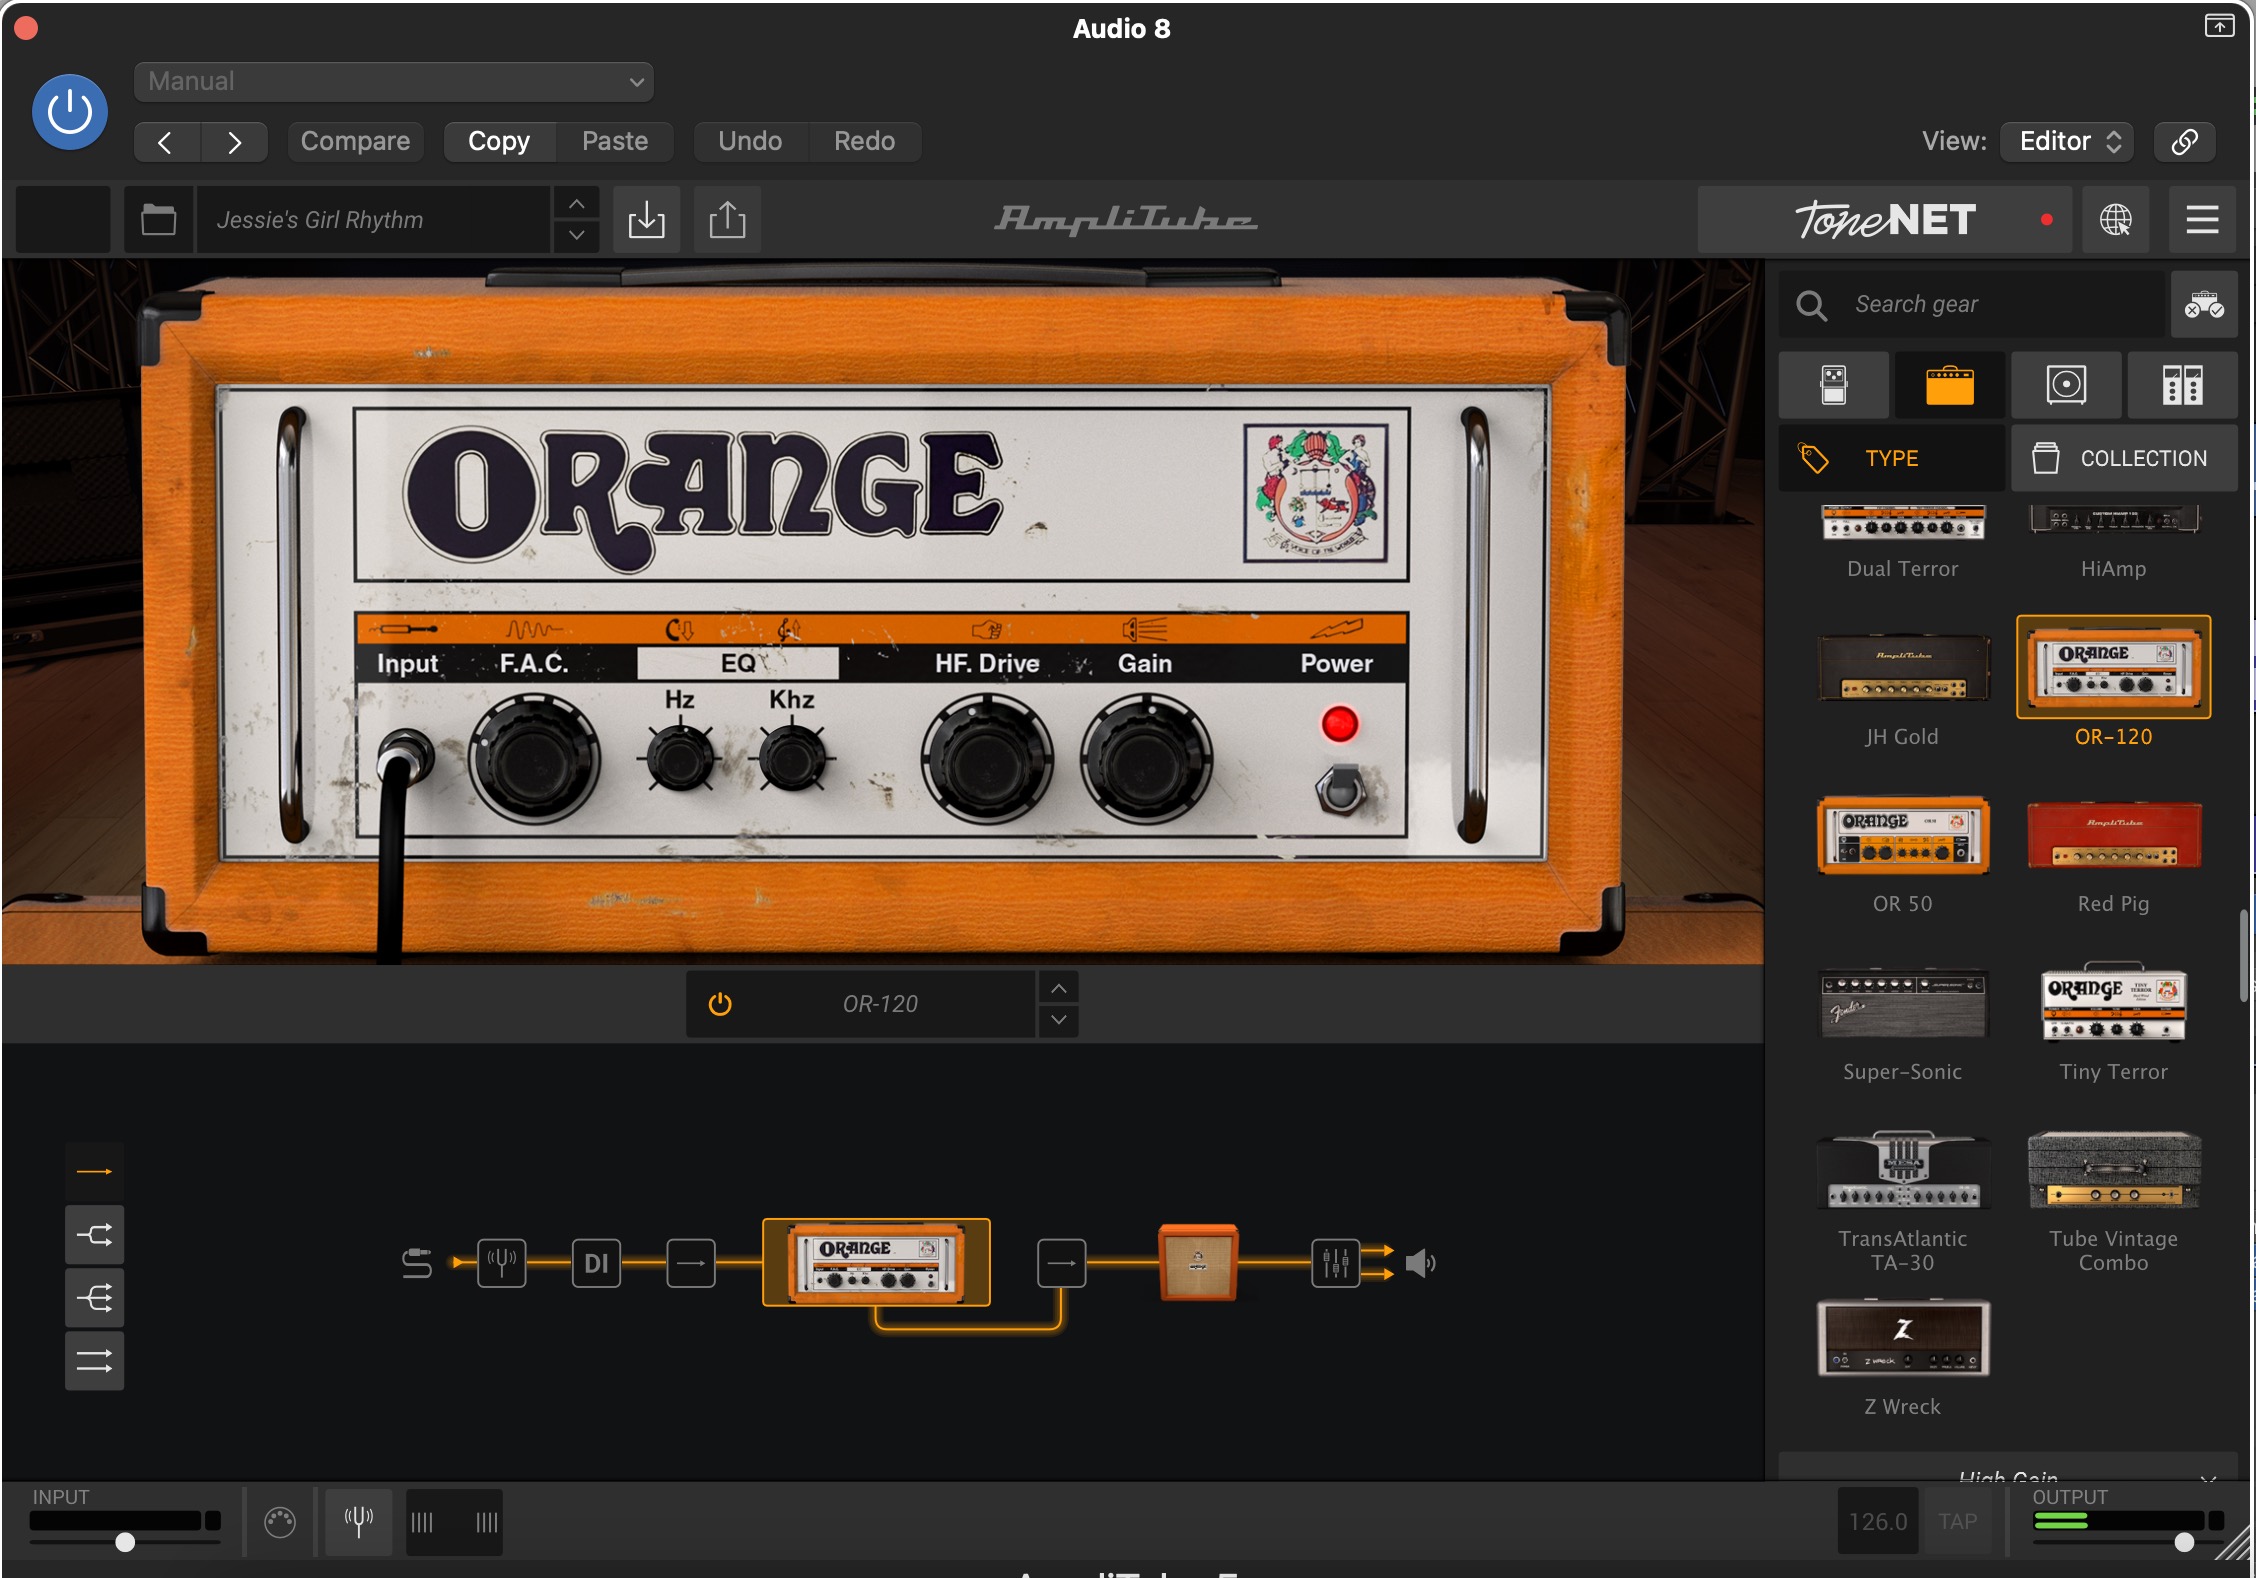Toggle the plugin power bypass button
The width and height of the screenshot is (2256, 1578).
[x=70, y=111]
